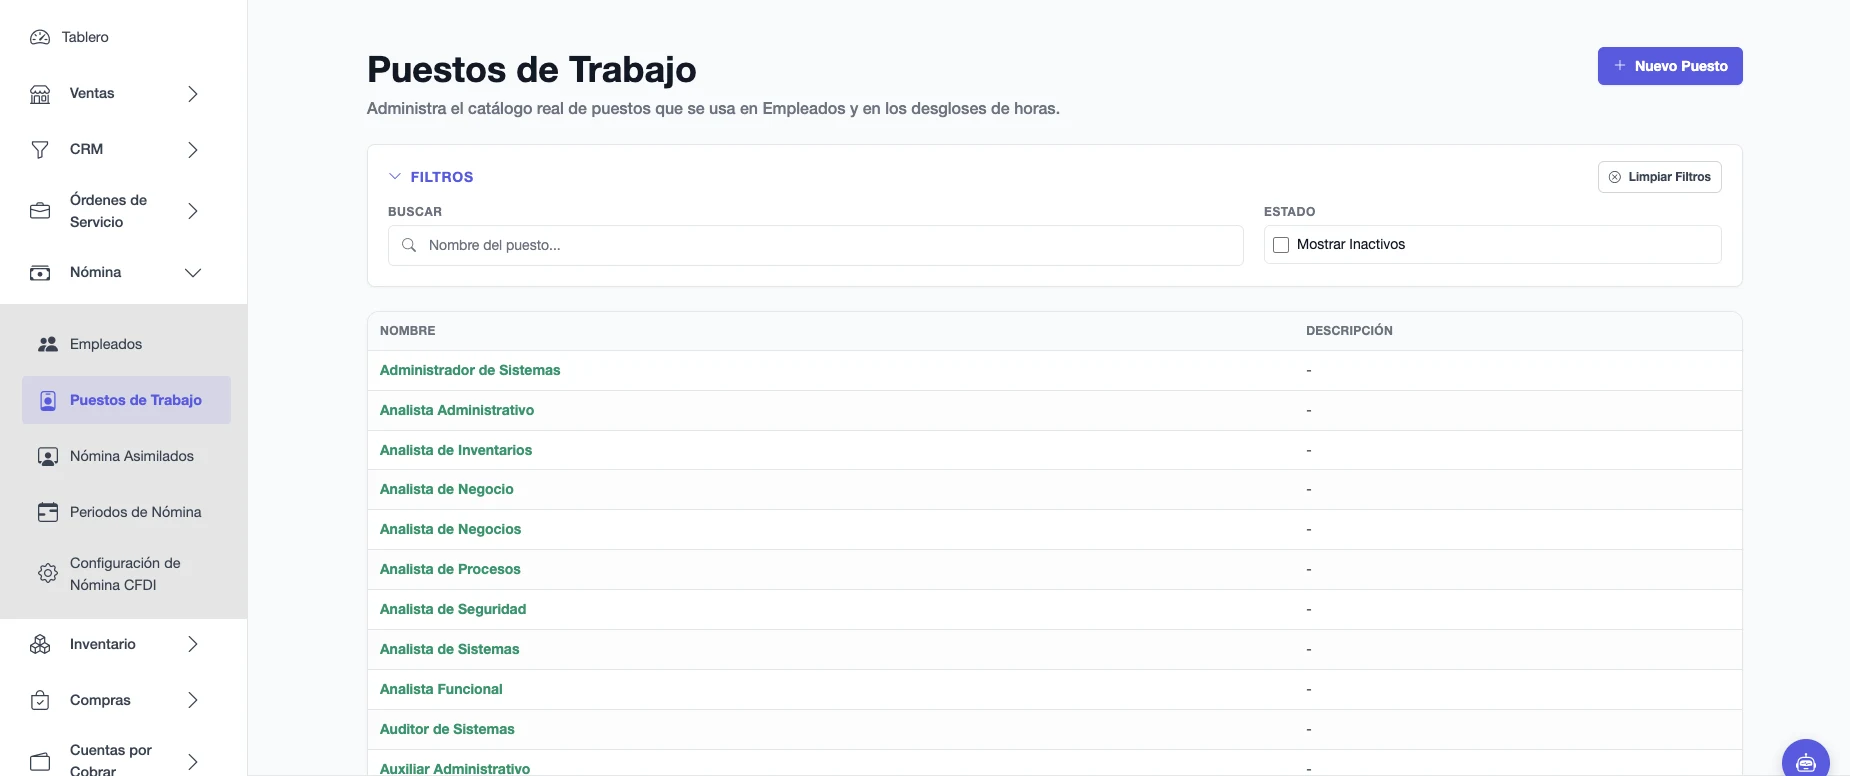The width and height of the screenshot is (1850, 776).
Task: Click the plus icon in Nuevo Puesto
Action: [x=1619, y=66]
